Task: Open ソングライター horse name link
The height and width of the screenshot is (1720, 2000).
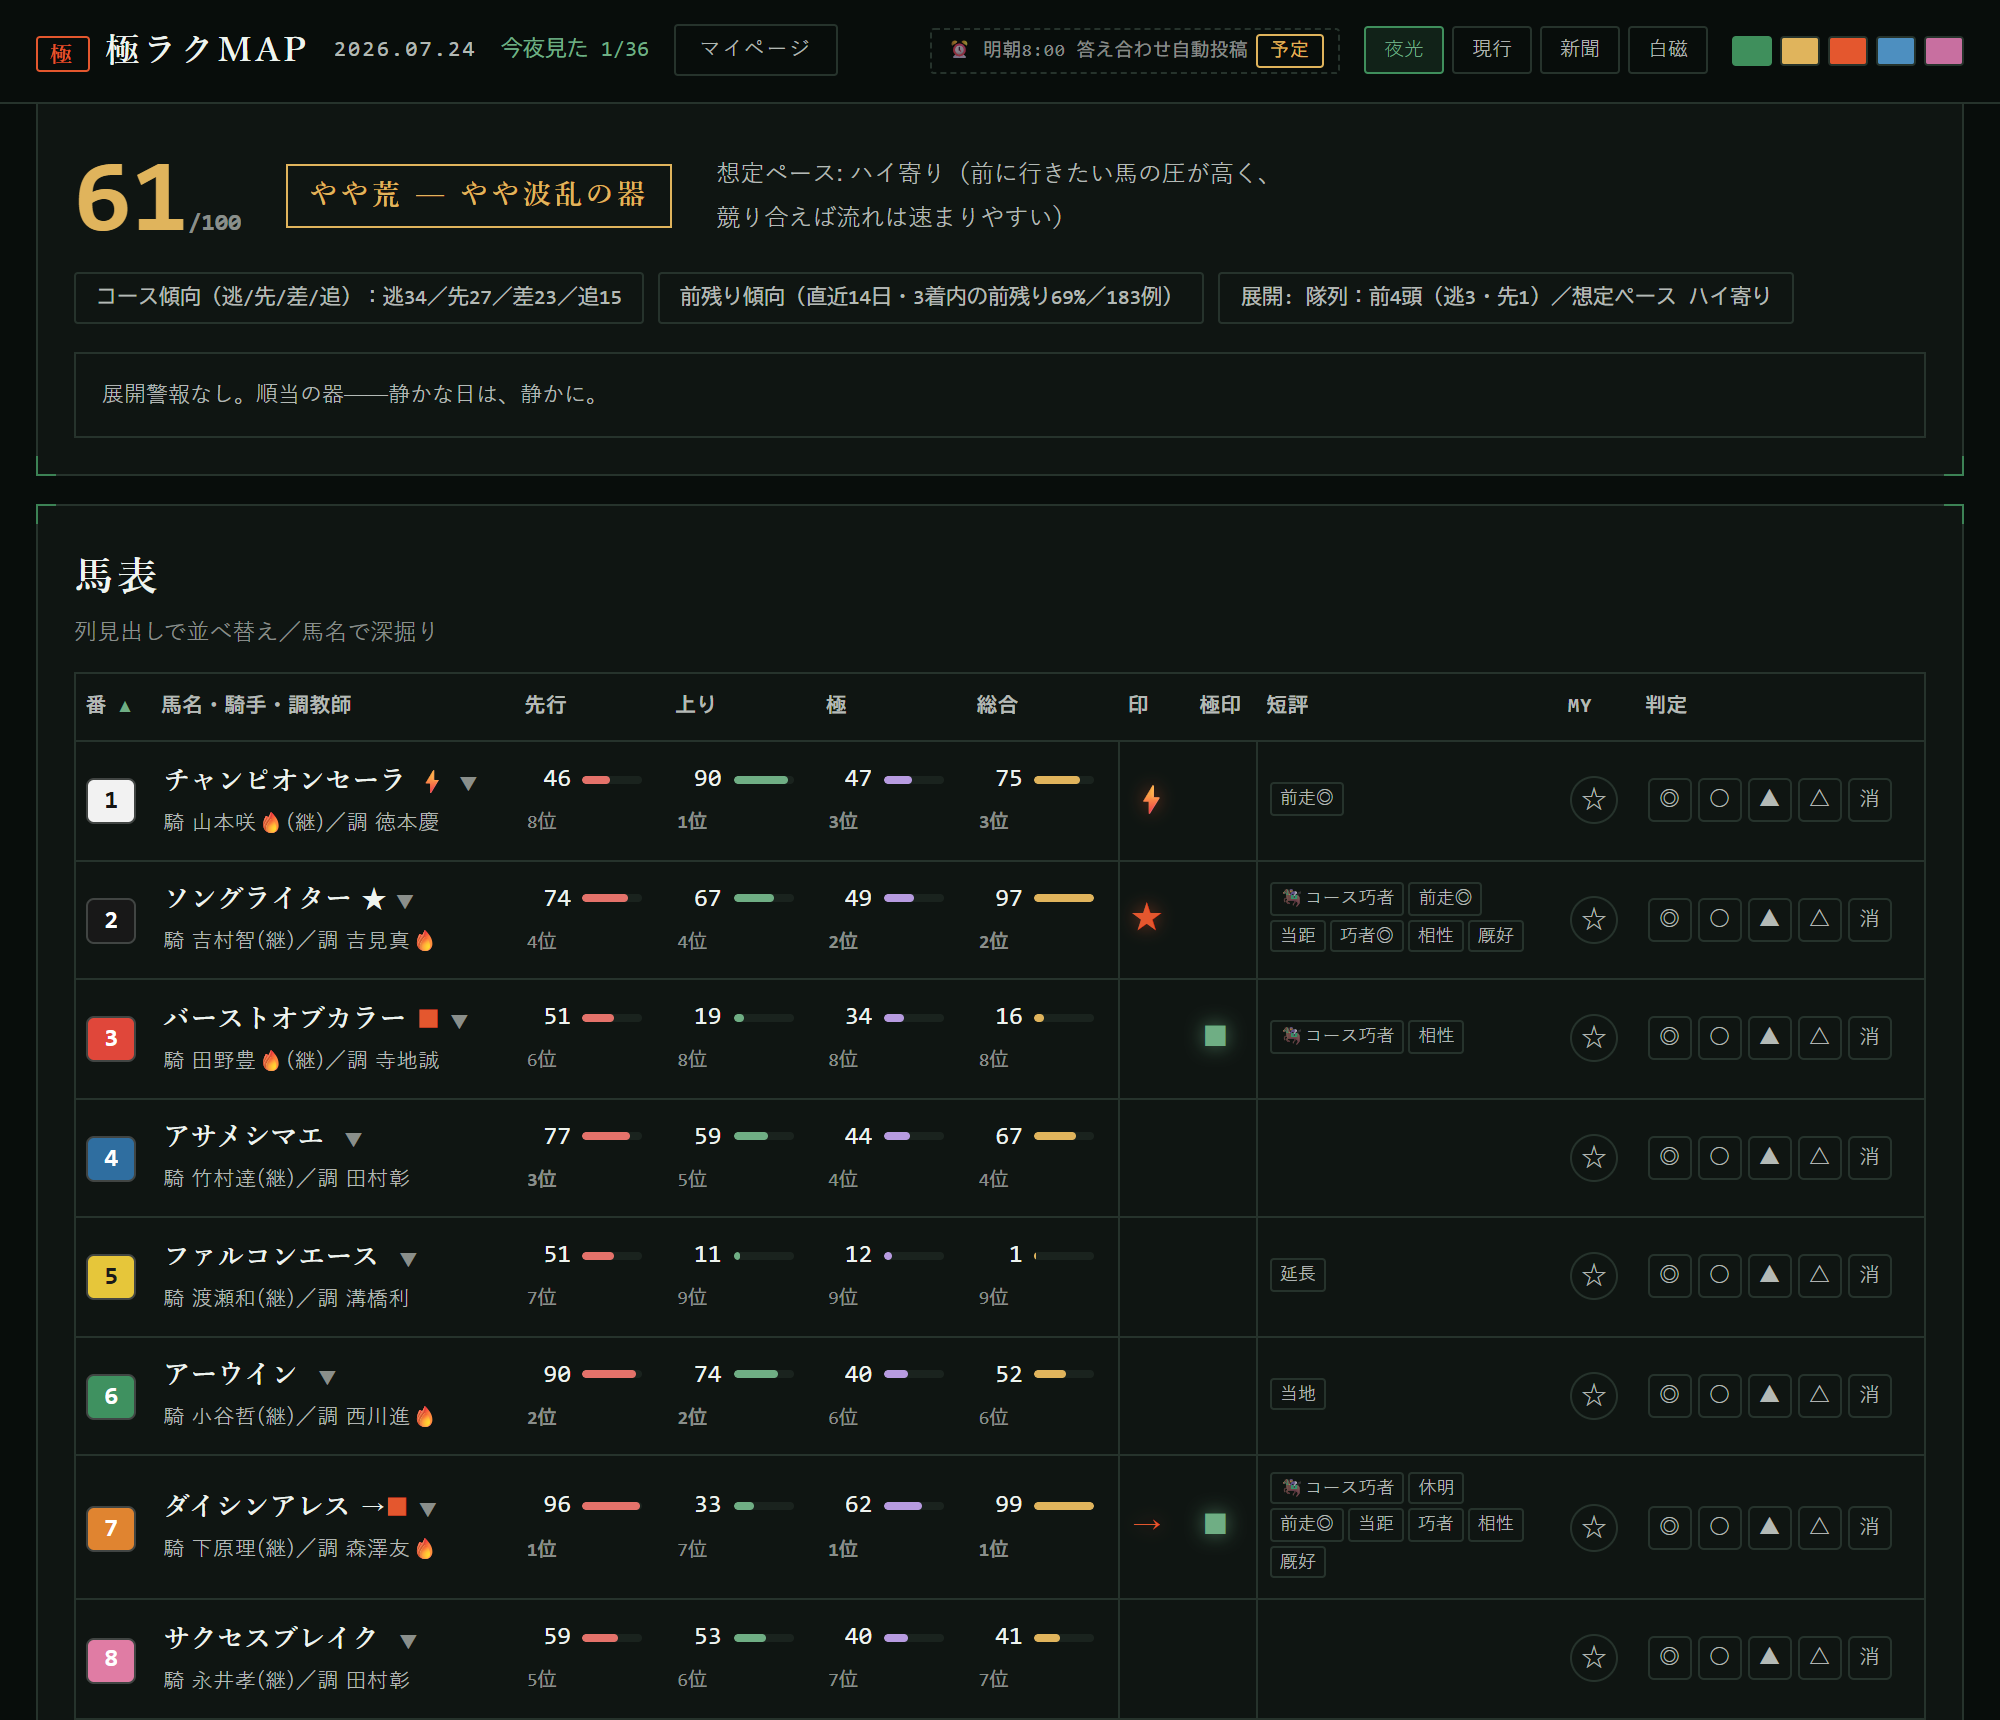Action: coord(258,898)
